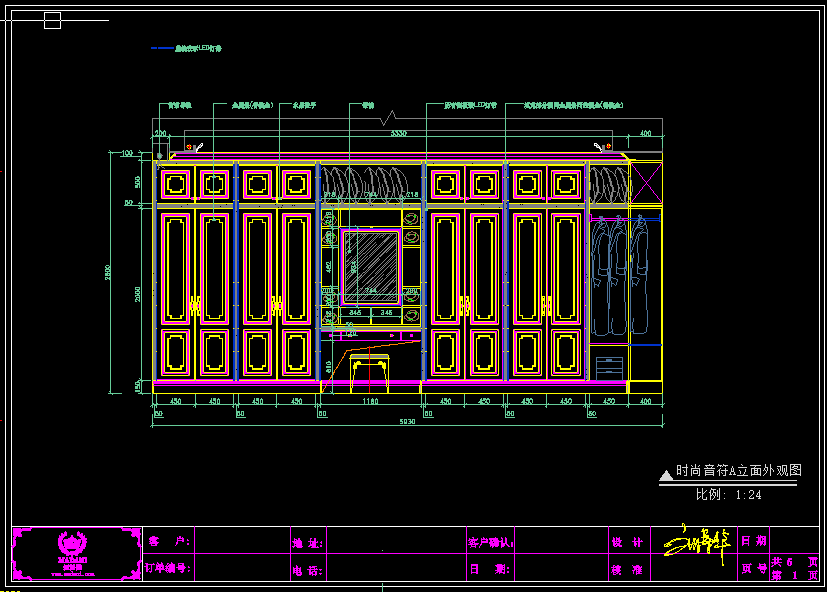Select the vanity stool under the mirror
The width and height of the screenshot is (827, 592).
tap(369, 368)
